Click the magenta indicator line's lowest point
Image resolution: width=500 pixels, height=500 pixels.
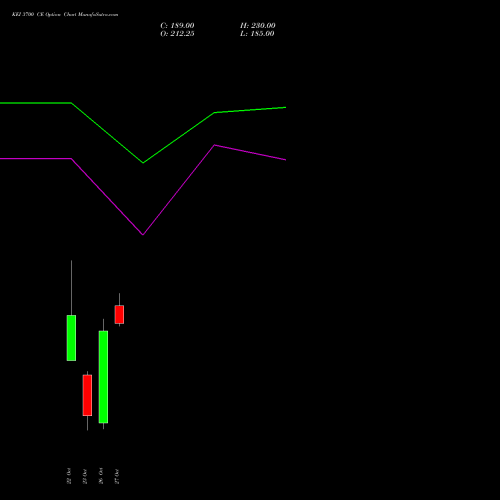click(143, 235)
